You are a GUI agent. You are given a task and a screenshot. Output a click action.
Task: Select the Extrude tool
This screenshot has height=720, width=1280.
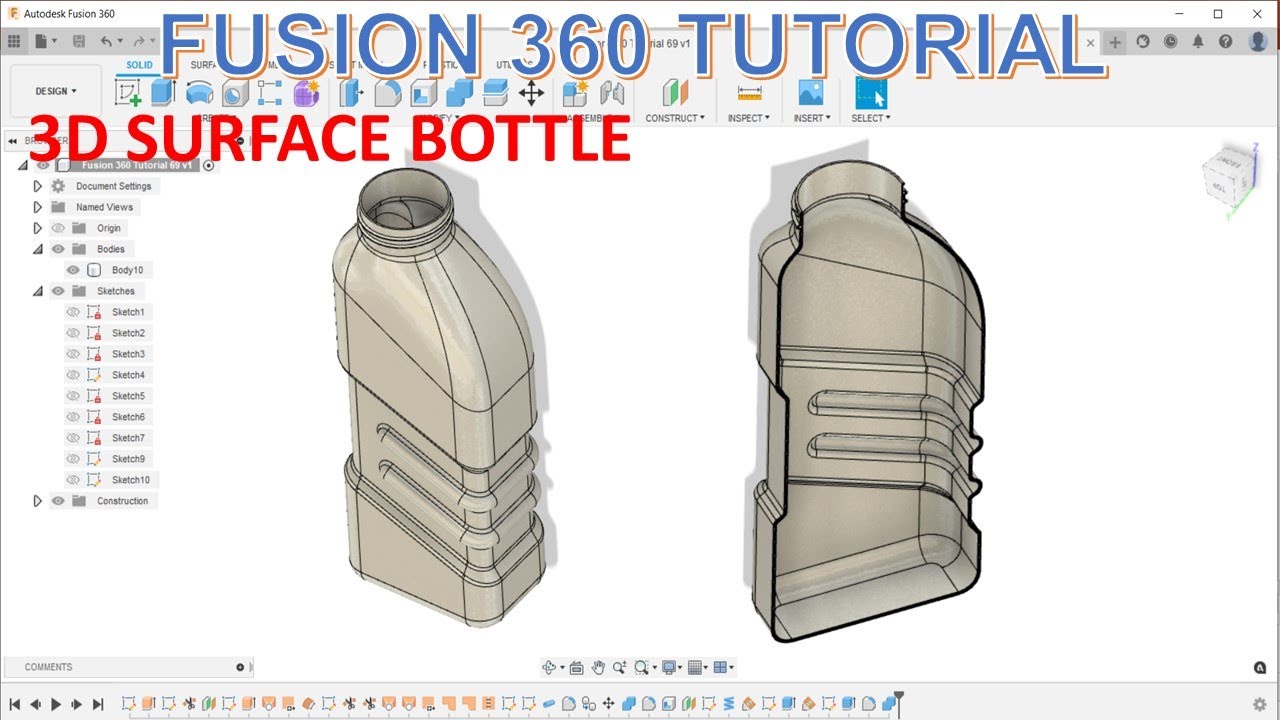(x=163, y=94)
